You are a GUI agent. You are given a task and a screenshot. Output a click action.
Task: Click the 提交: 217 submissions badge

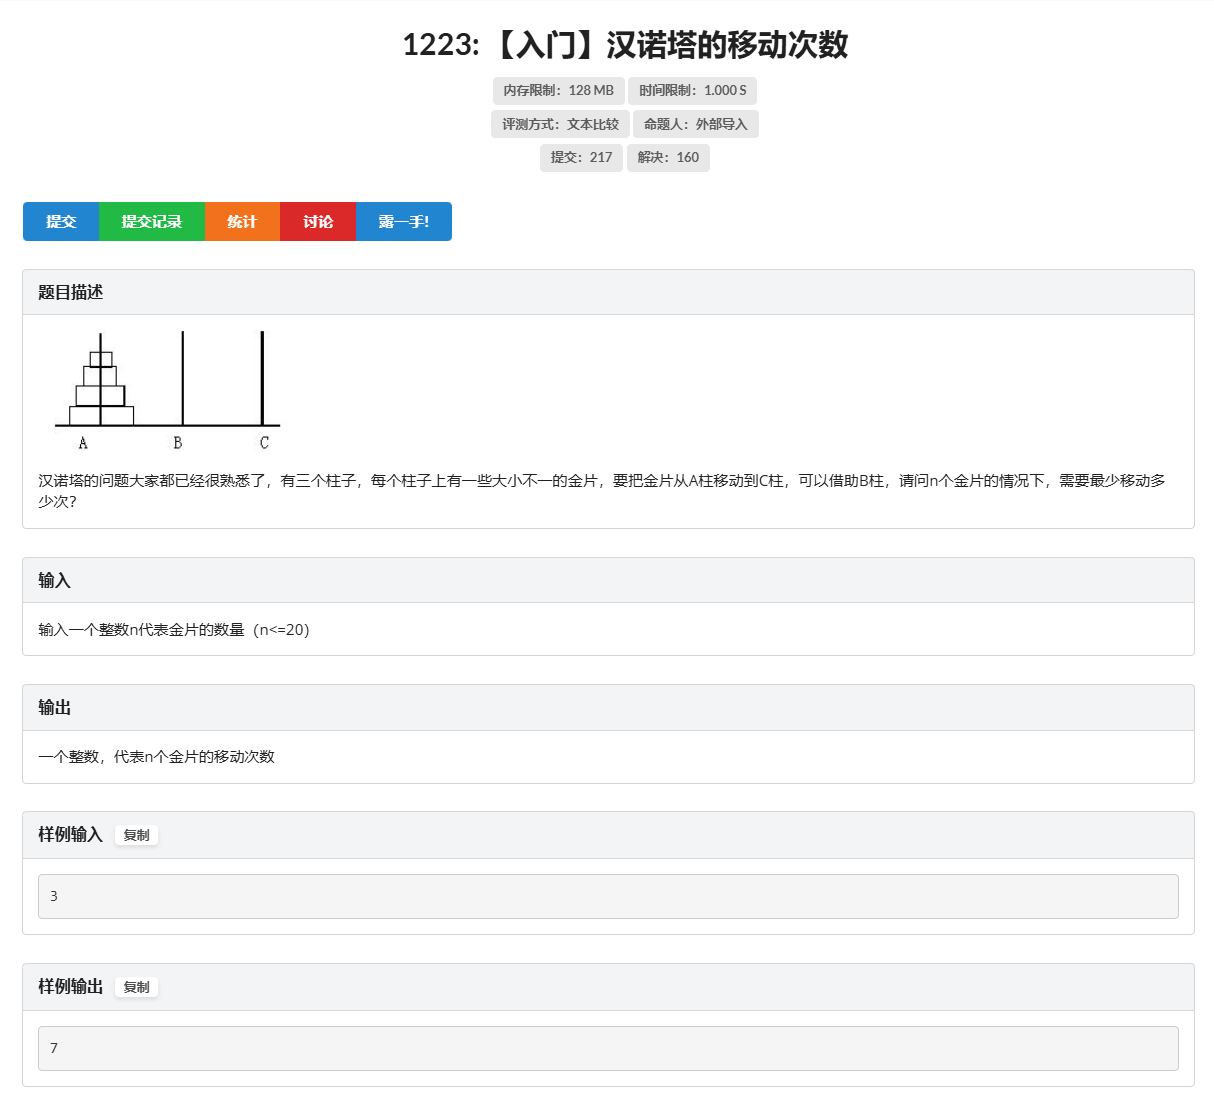pos(581,157)
